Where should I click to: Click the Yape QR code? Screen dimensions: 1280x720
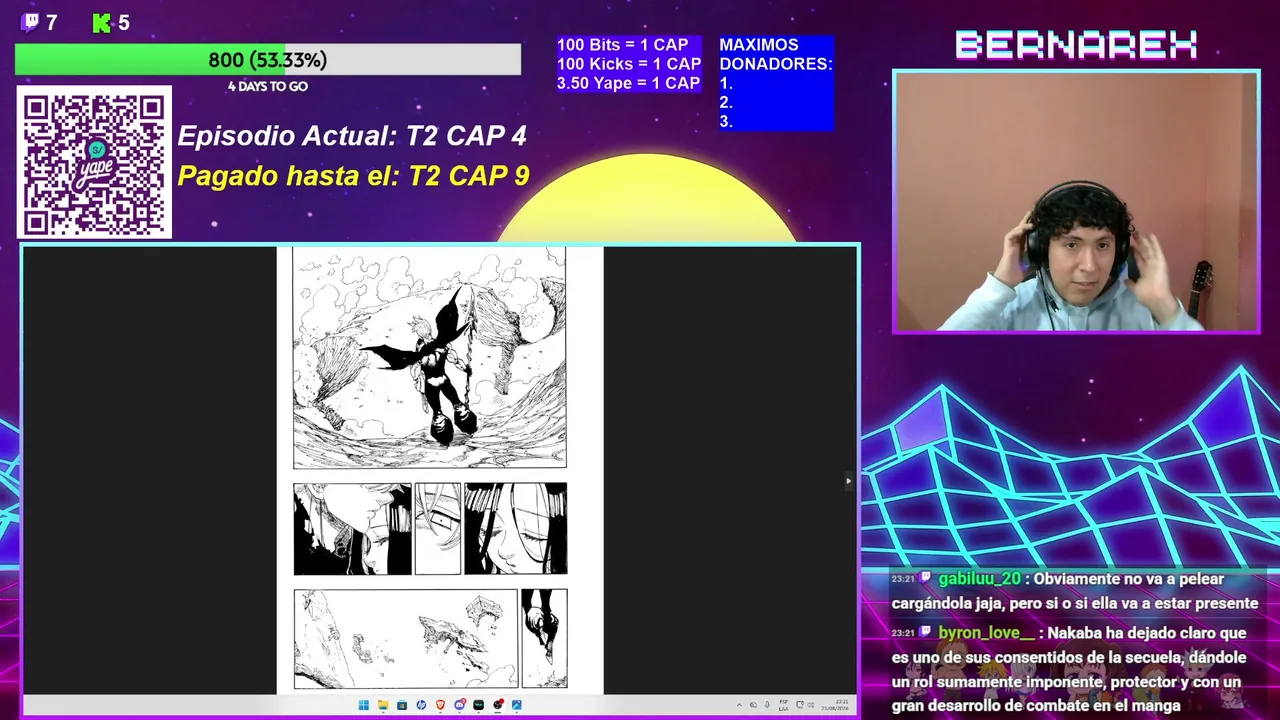(94, 163)
